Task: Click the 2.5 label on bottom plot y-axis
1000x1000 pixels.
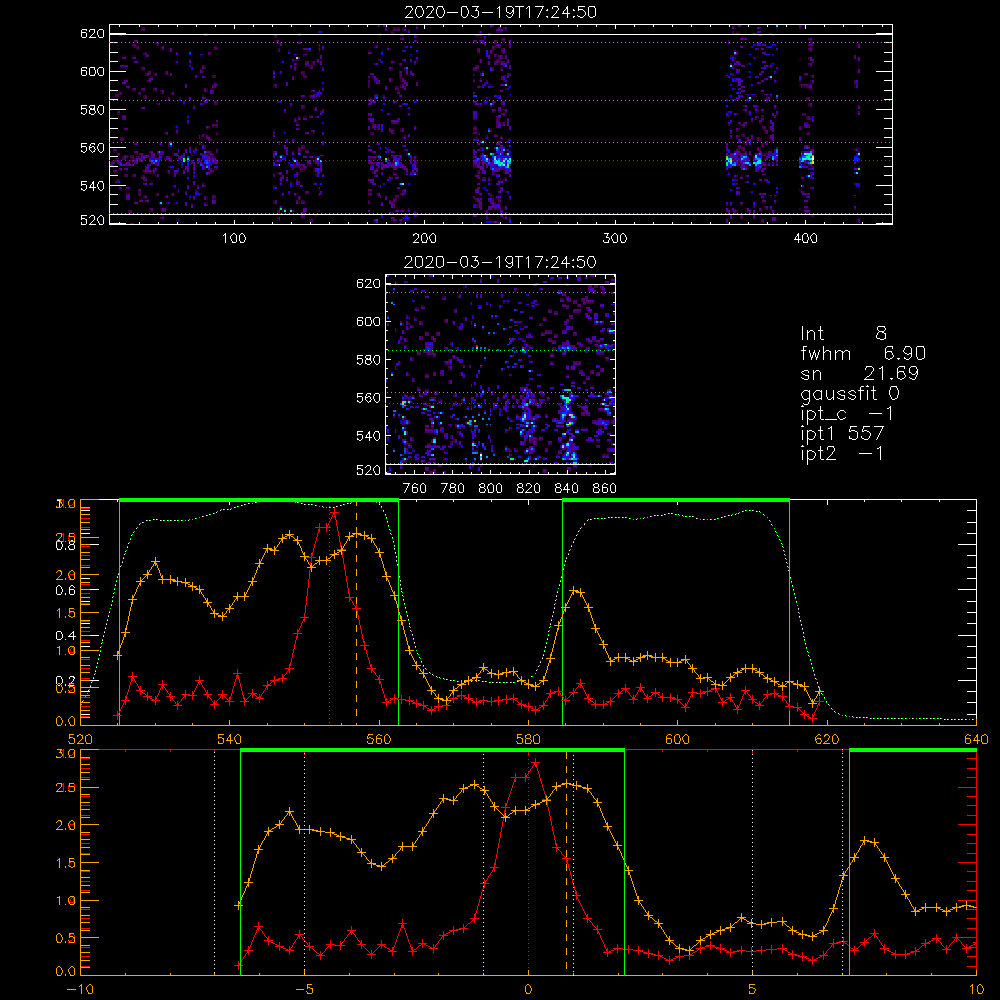Action: (x=66, y=788)
